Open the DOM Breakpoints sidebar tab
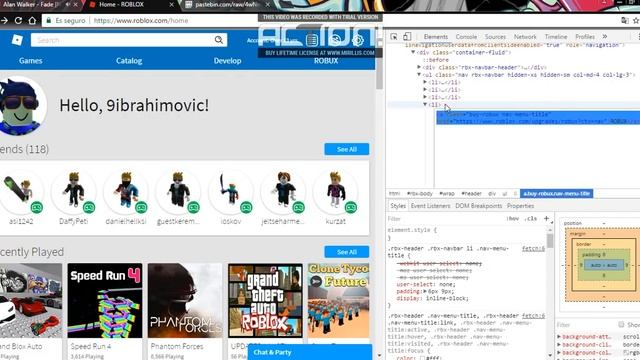 [478, 206]
